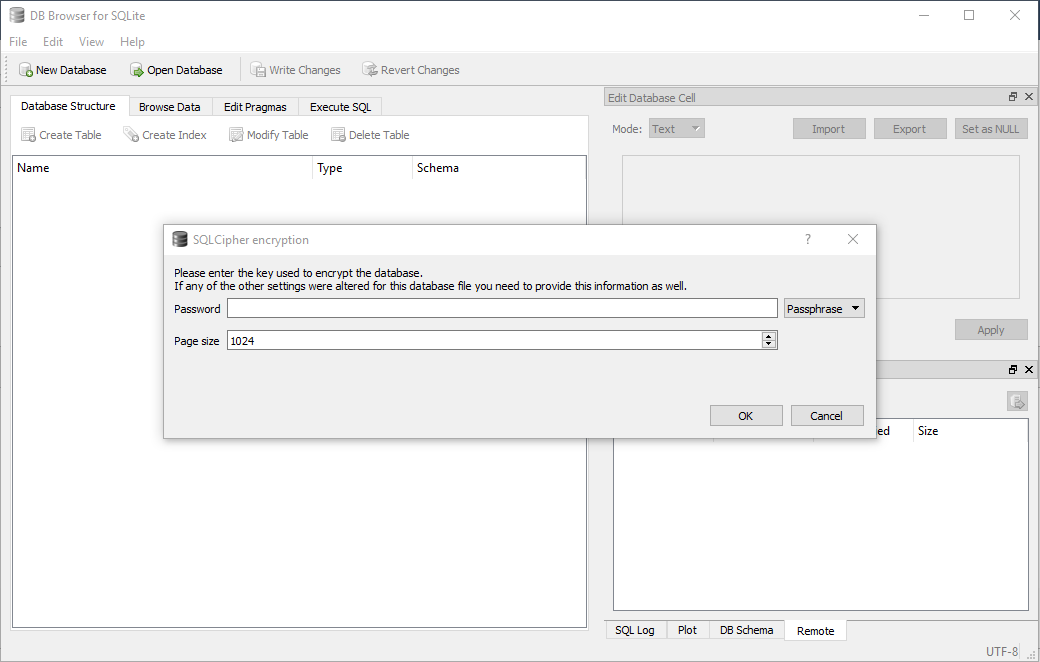This screenshot has height=662, width=1040.
Task: Open the Edit menu
Action: pyautogui.click(x=53, y=42)
